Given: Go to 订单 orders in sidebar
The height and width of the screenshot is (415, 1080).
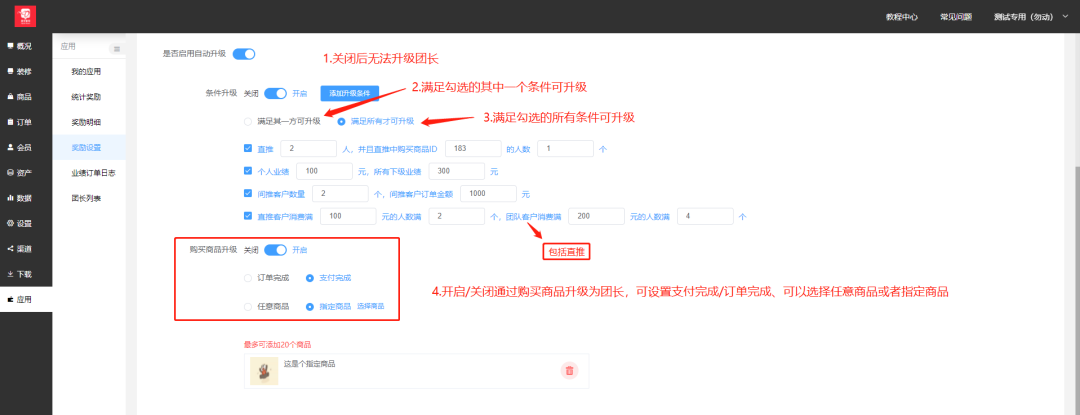Looking at the screenshot, I should [x=20, y=122].
